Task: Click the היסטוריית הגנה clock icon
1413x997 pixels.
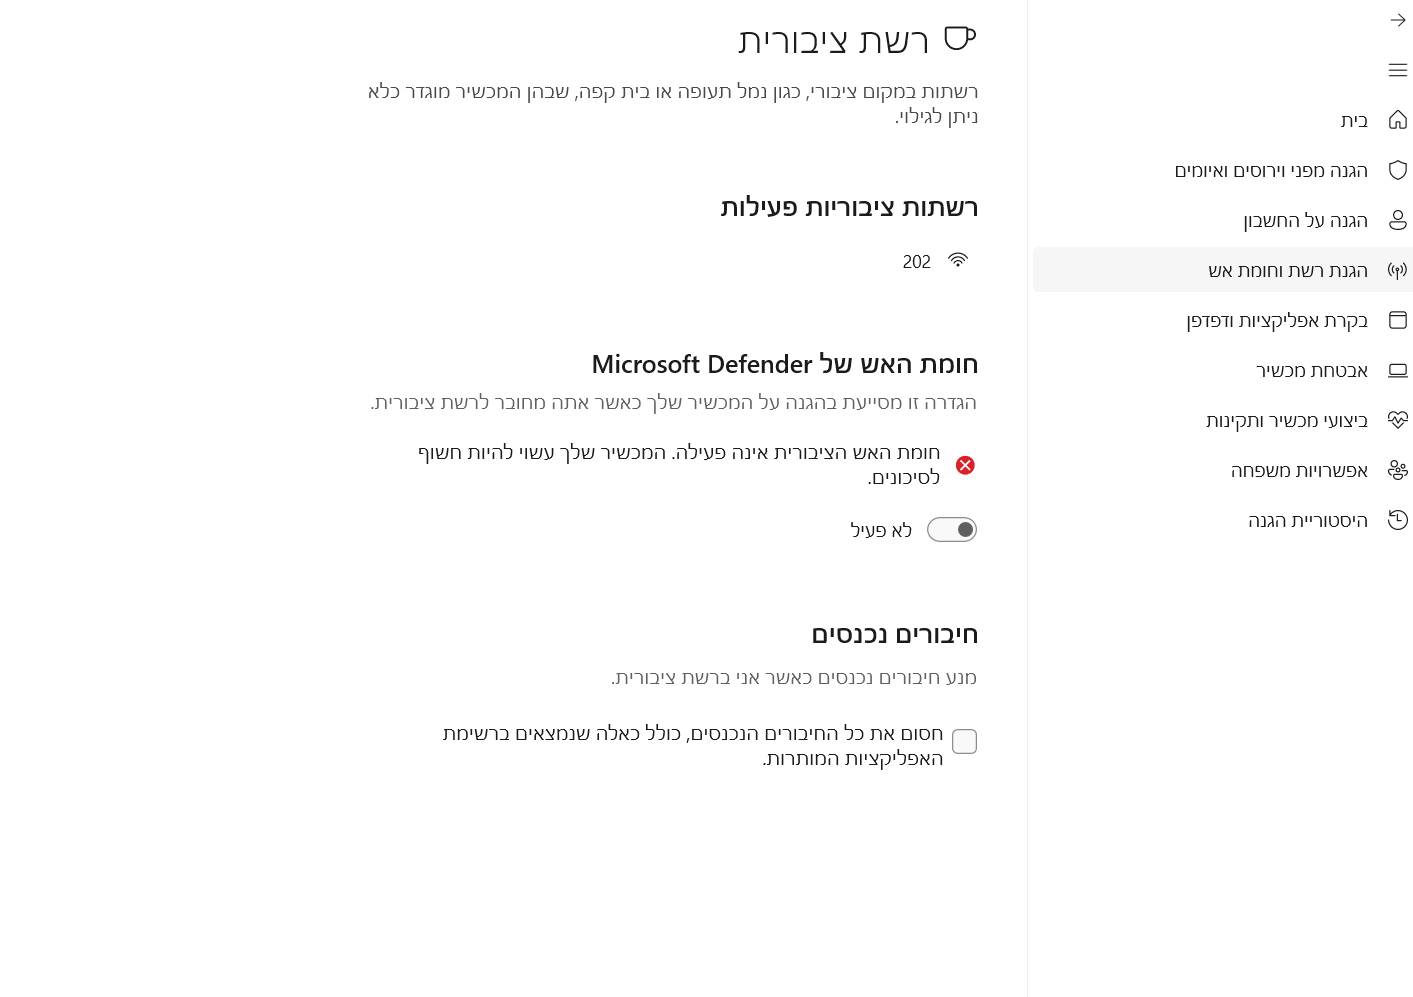Action: coord(1397,520)
